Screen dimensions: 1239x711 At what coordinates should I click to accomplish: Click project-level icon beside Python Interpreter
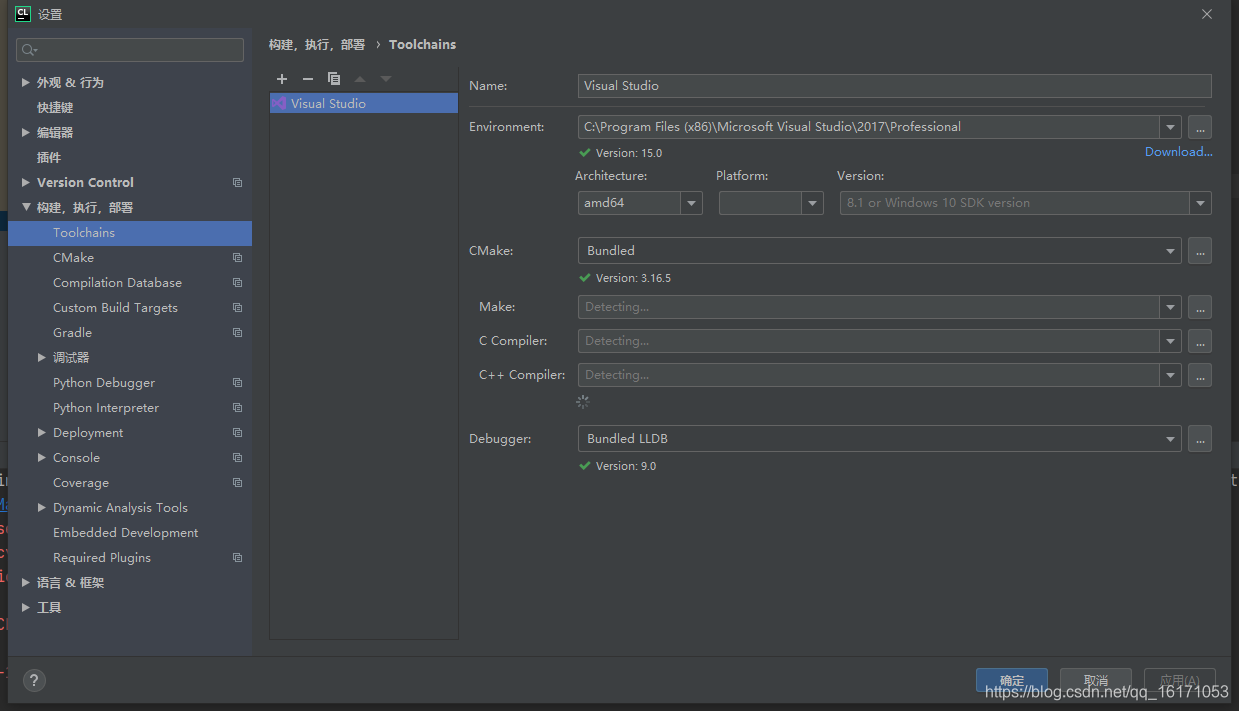[237, 407]
